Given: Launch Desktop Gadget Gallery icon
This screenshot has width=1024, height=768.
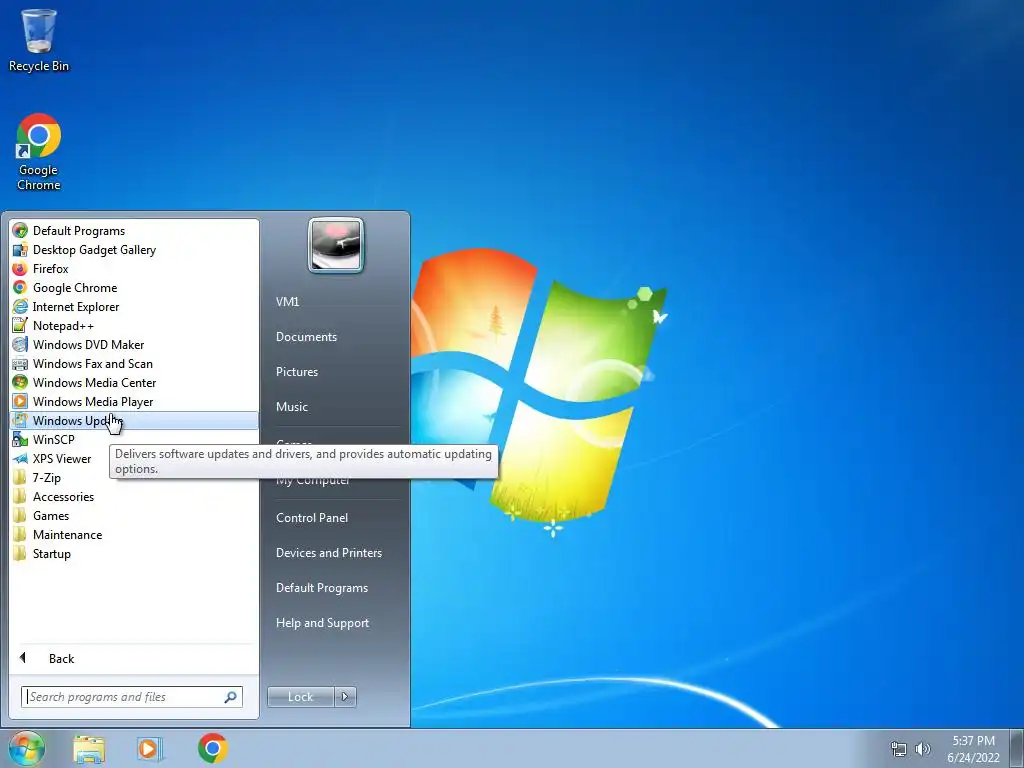Looking at the screenshot, I should click(x=20, y=249).
